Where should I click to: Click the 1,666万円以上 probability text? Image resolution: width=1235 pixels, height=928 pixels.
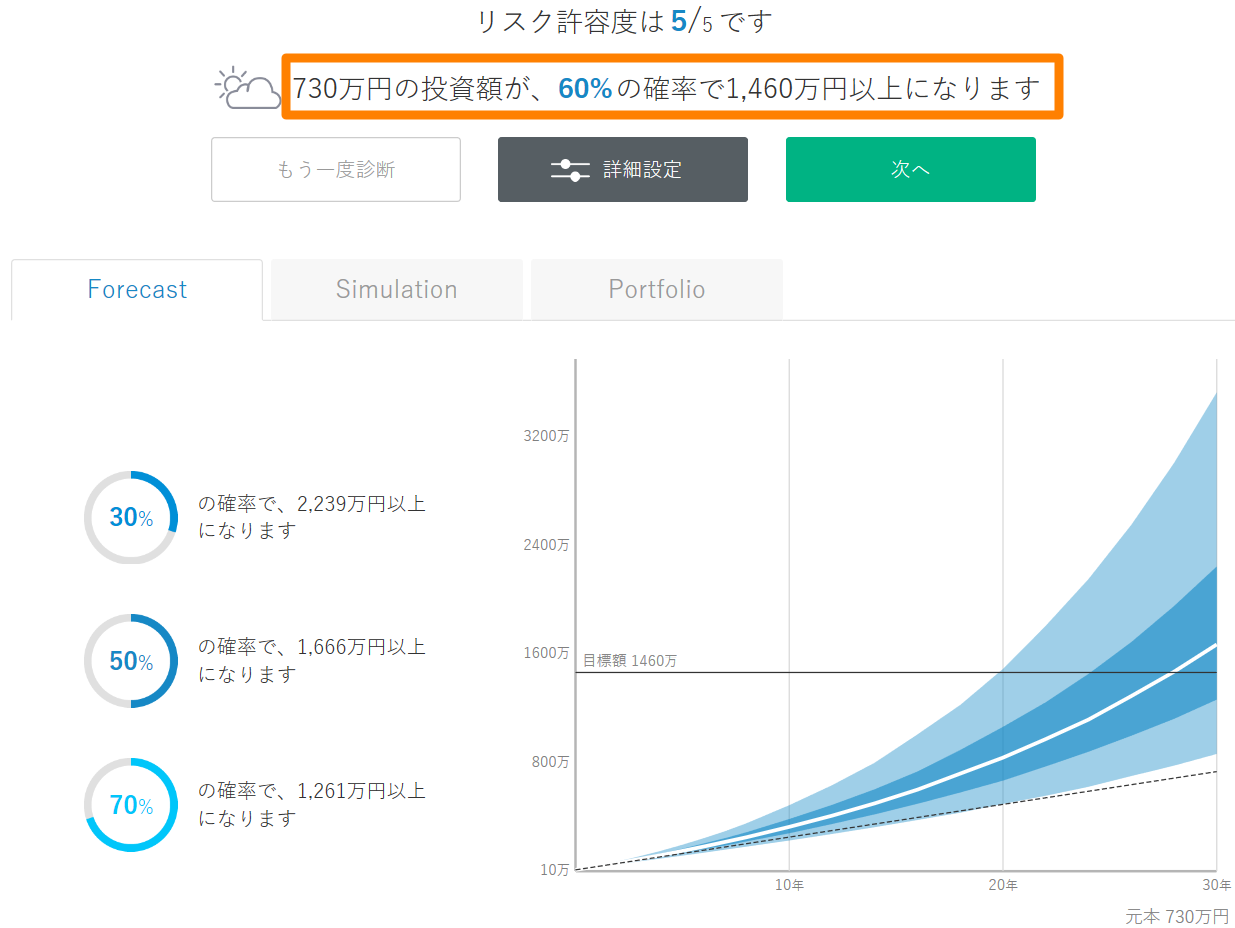pyautogui.click(x=312, y=661)
